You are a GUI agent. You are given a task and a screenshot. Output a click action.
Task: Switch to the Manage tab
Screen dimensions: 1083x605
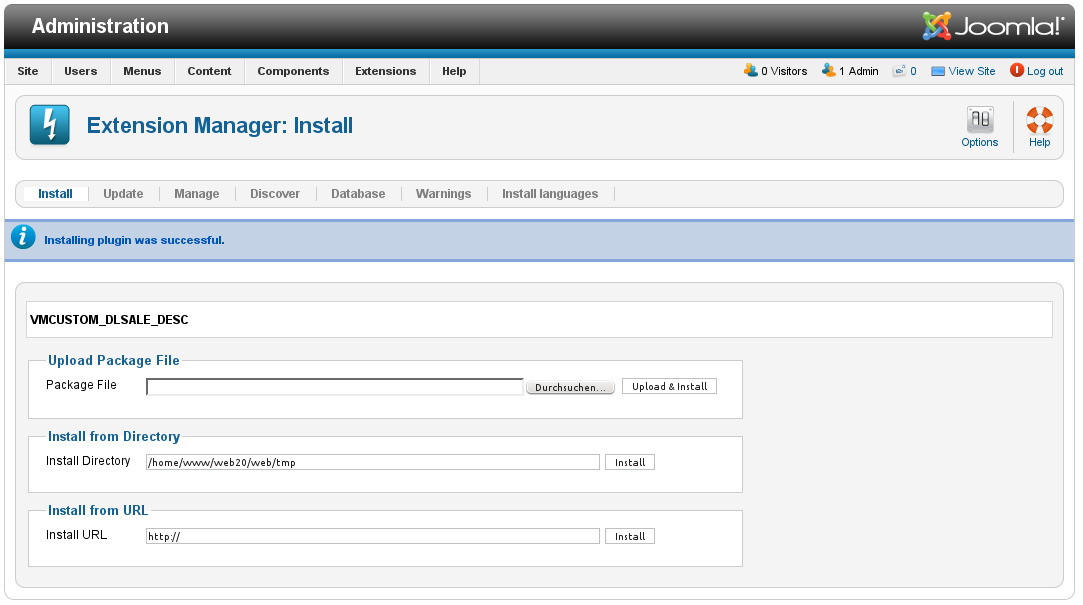point(196,194)
